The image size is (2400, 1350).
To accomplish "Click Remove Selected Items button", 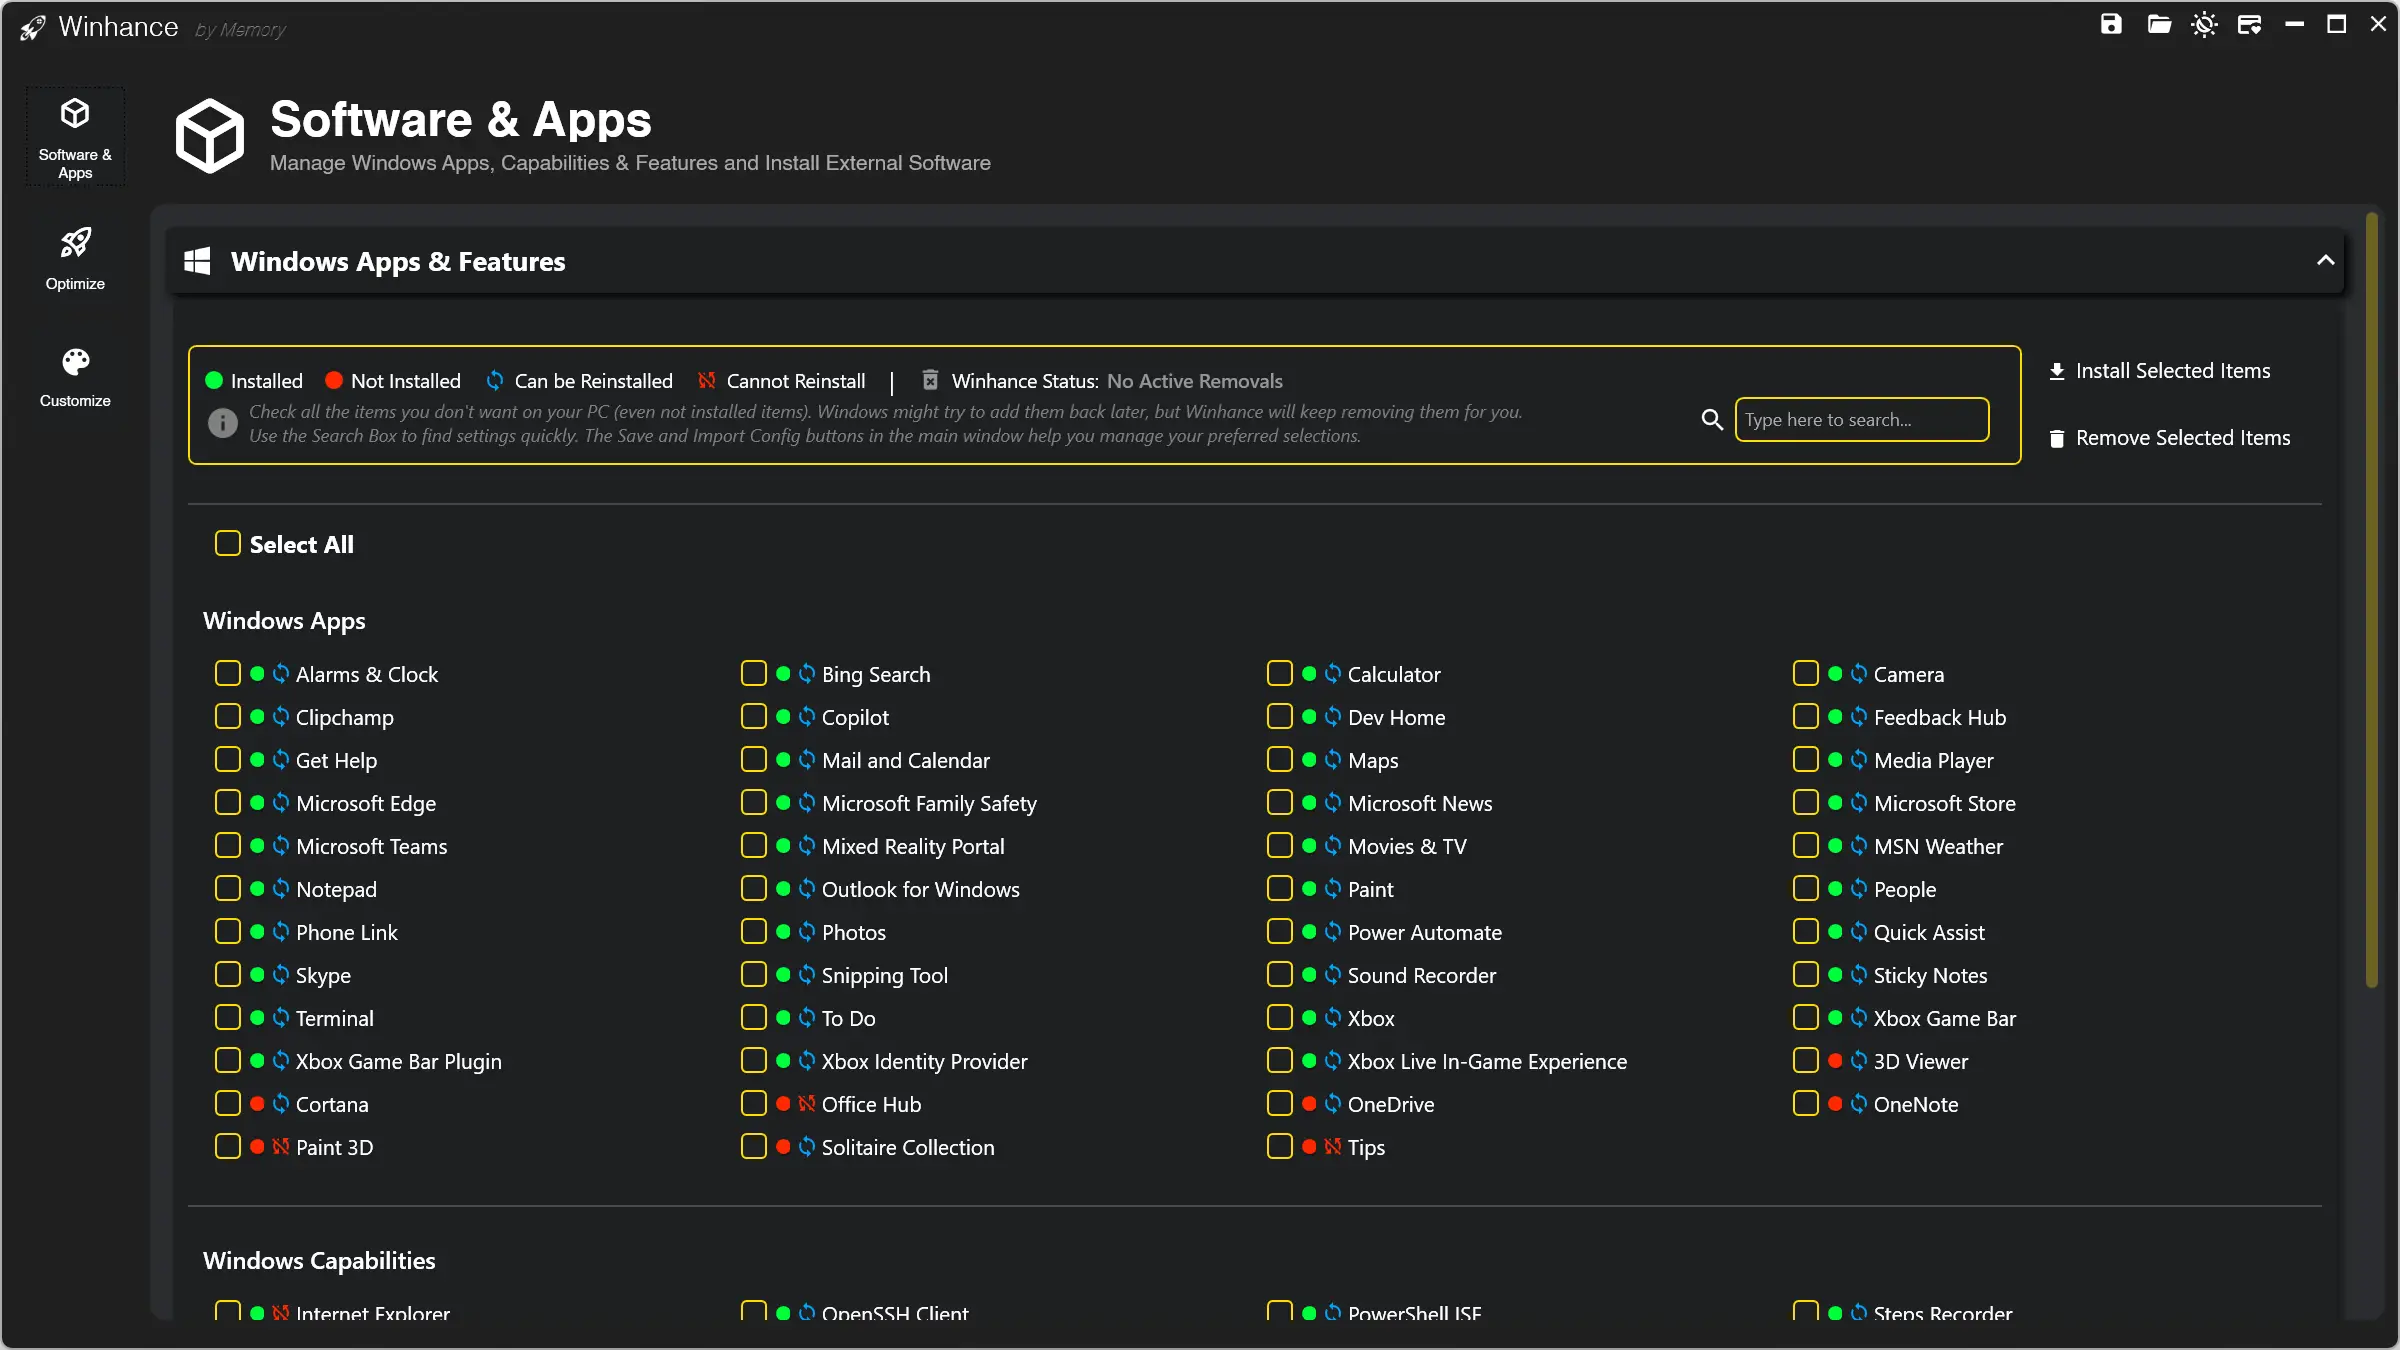I will tap(2170, 438).
